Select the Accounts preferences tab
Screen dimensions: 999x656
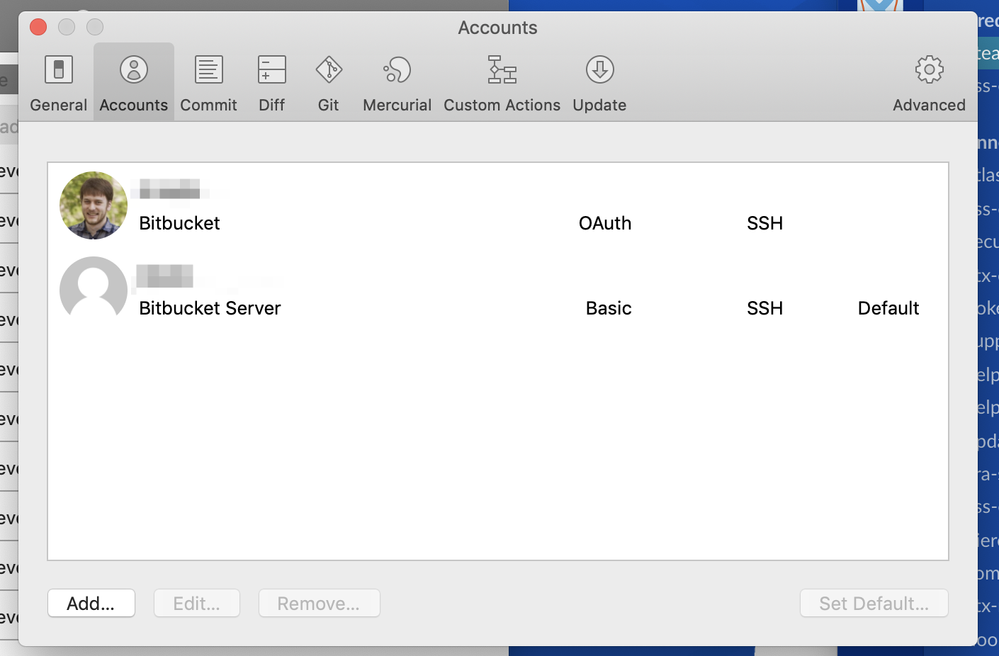pos(134,82)
